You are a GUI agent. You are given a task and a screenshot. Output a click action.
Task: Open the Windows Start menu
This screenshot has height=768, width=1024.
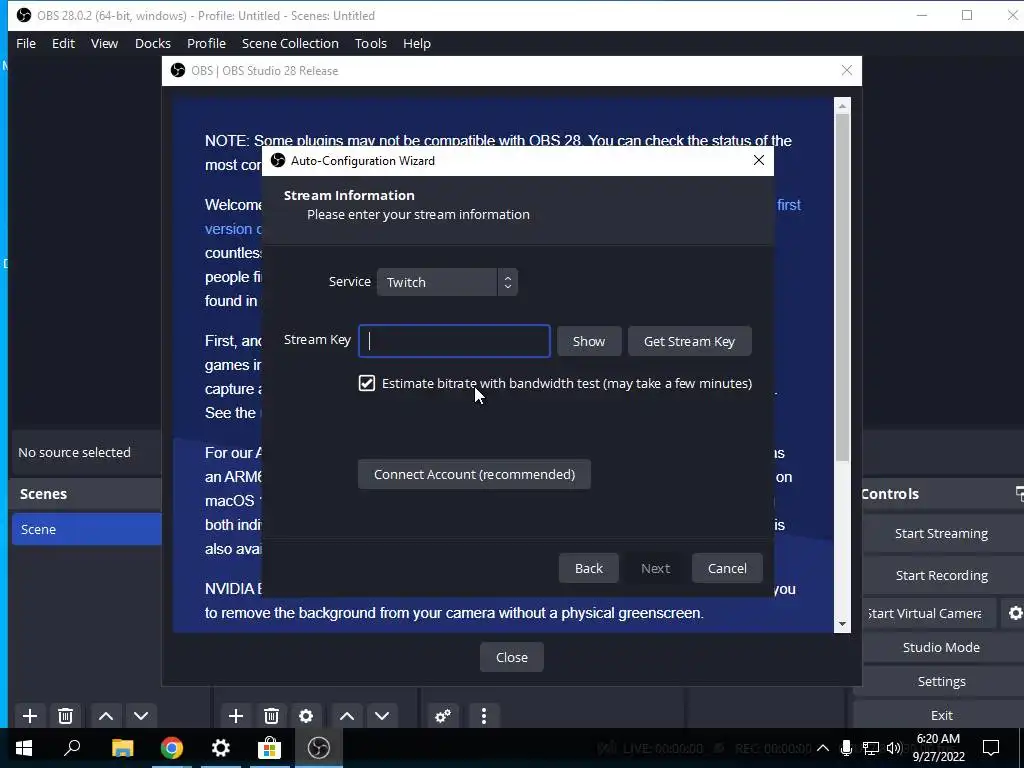24,748
